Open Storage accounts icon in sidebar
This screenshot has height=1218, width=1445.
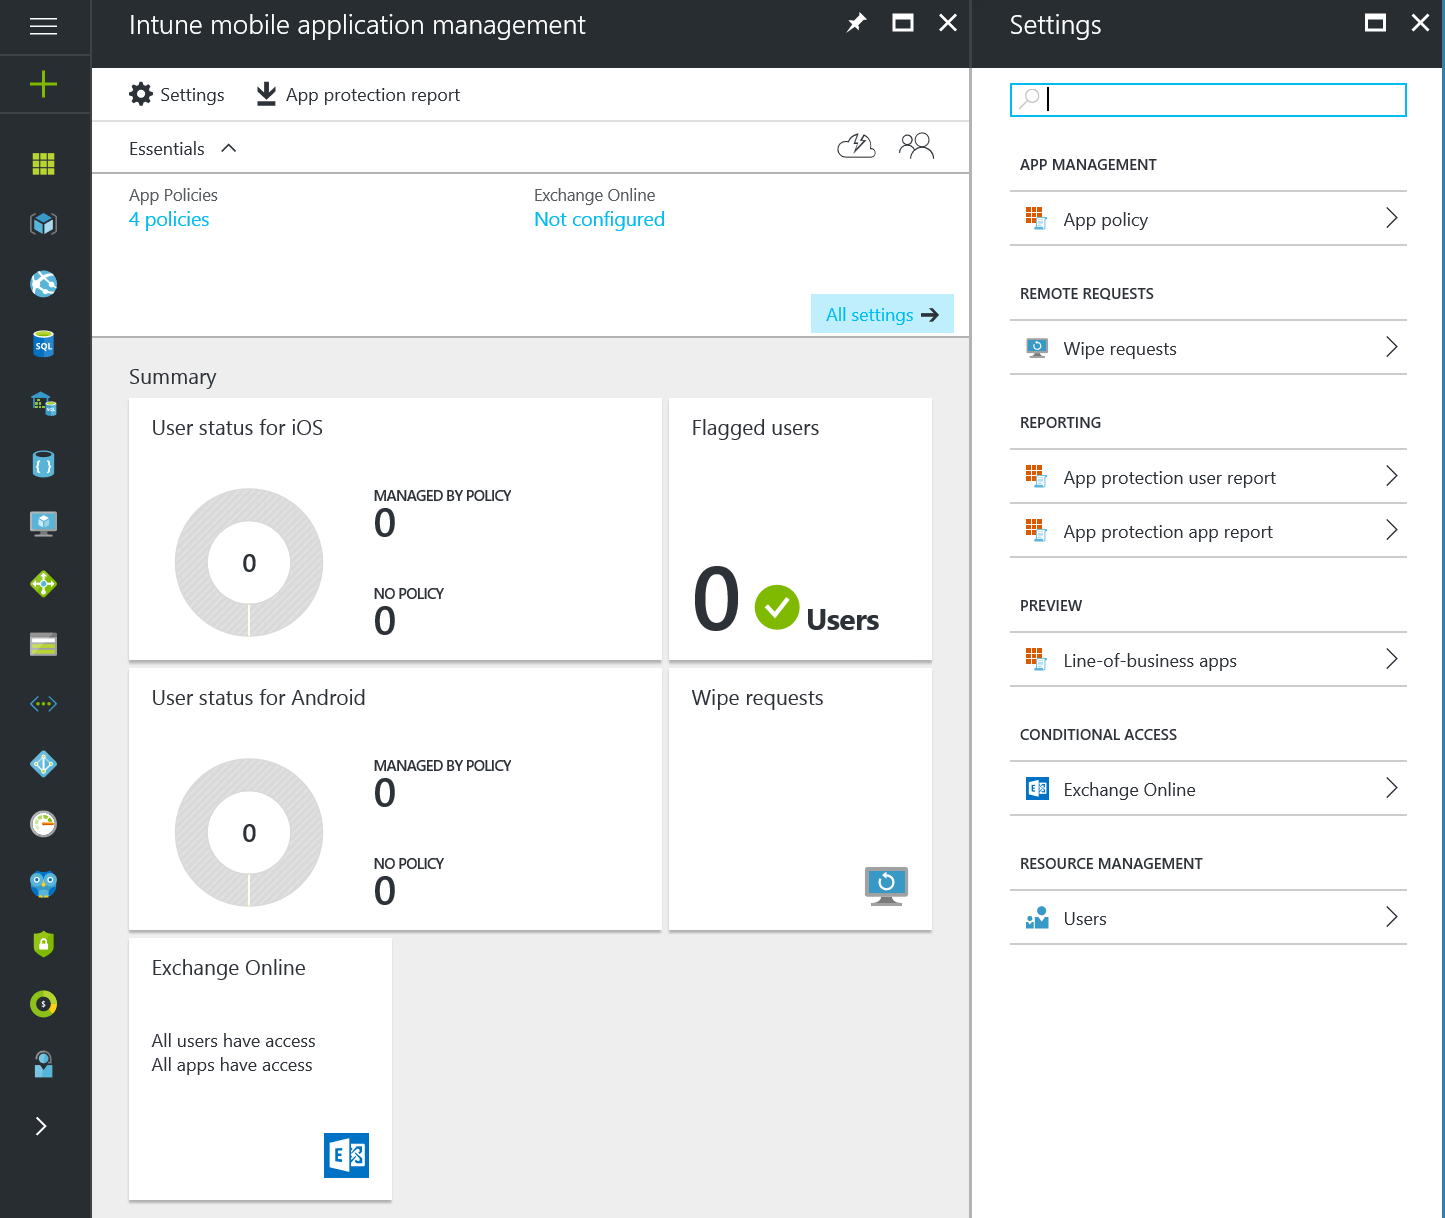click(x=44, y=644)
